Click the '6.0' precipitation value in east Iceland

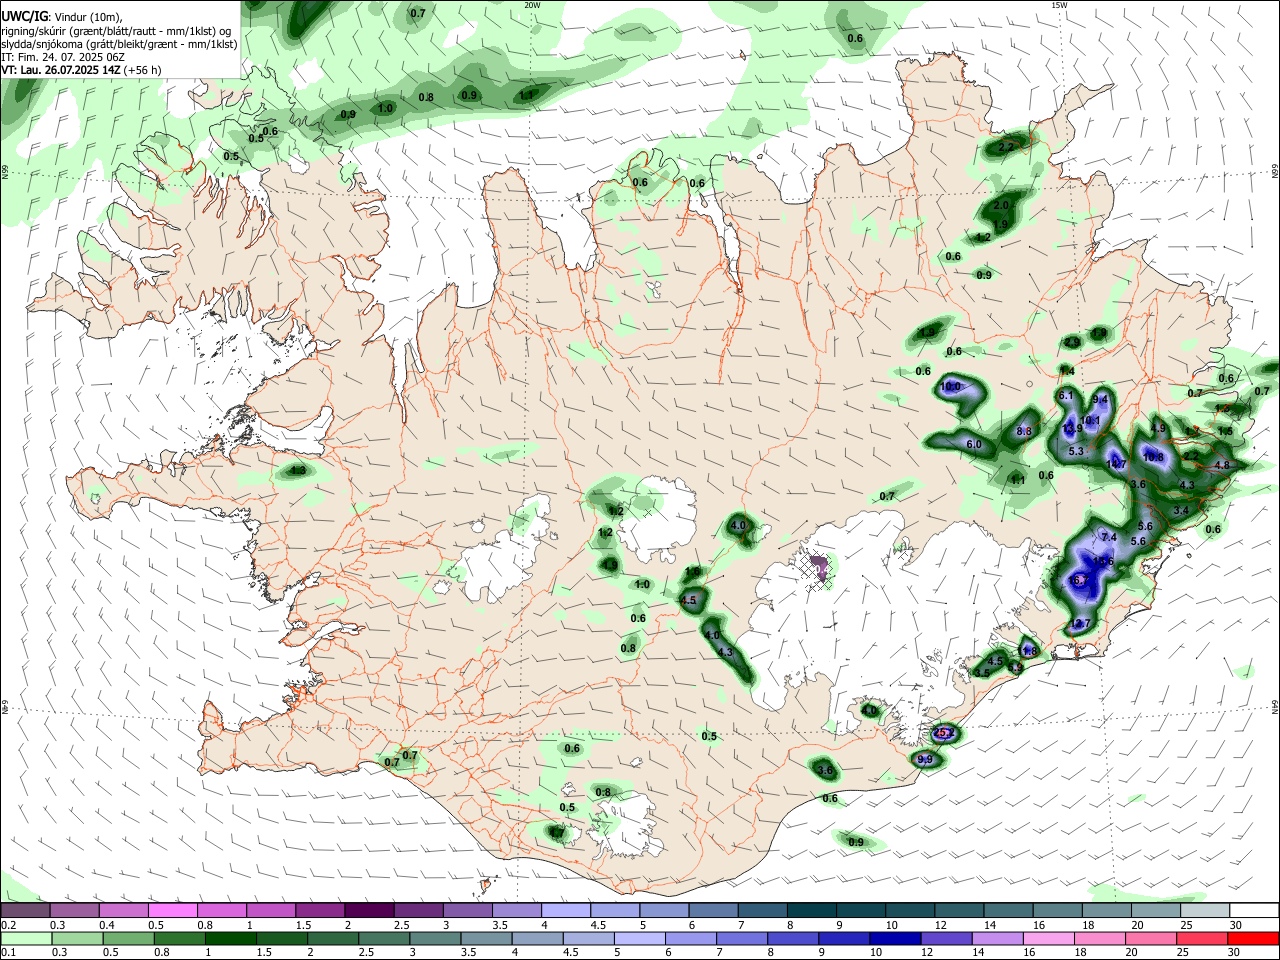click(974, 445)
